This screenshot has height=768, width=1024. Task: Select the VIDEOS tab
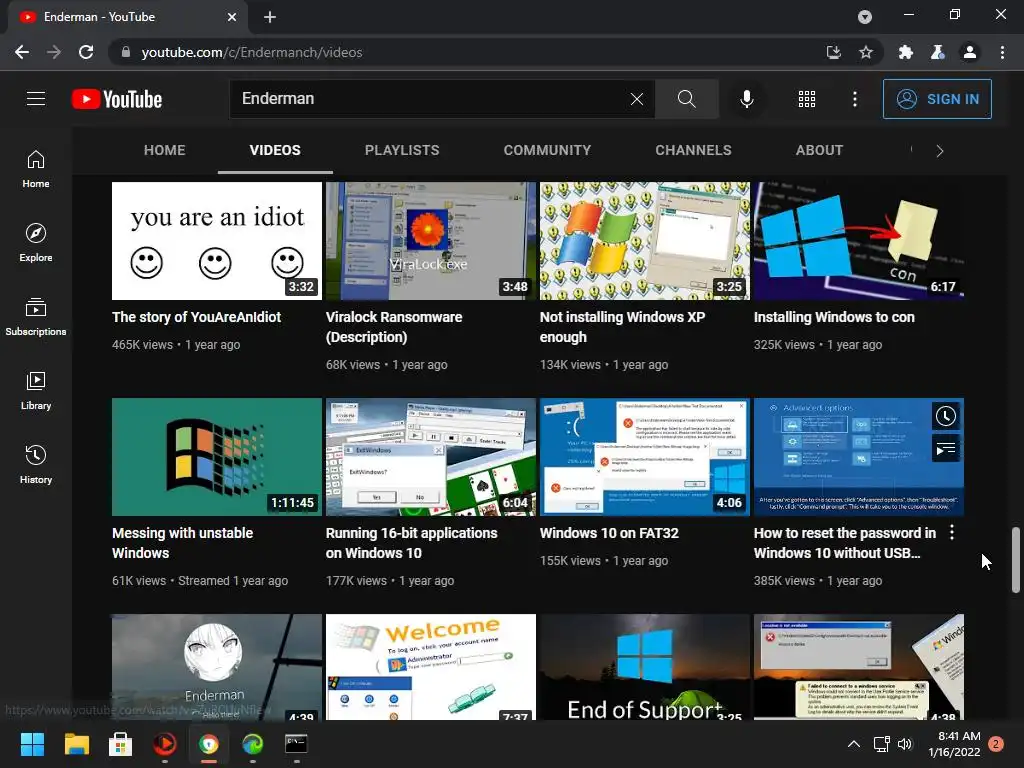coord(275,150)
